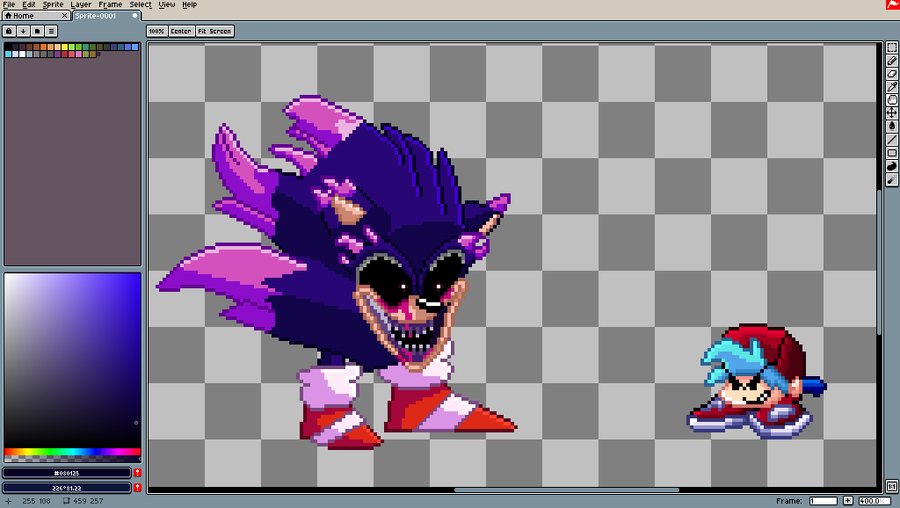Click the rainbow hue slider
The height and width of the screenshot is (508, 900).
click(x=72, y=452)
